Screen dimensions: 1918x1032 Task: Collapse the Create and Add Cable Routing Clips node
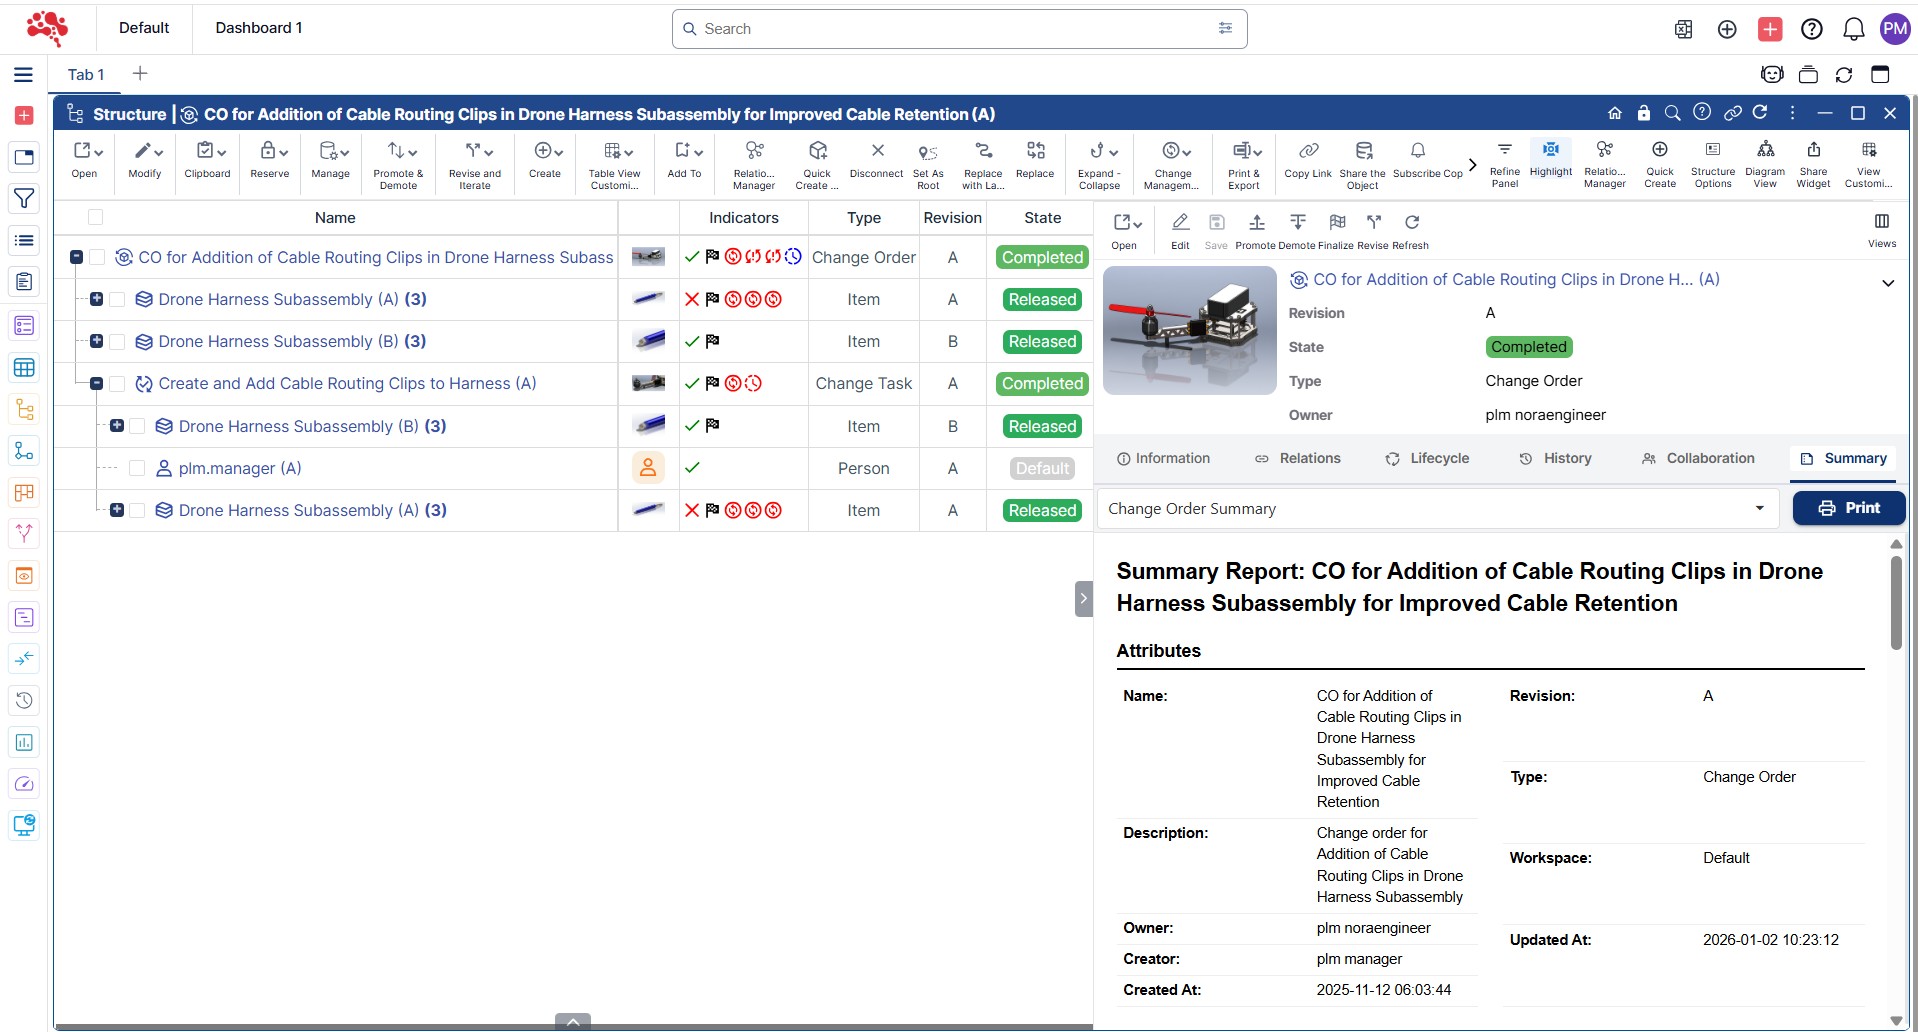pyautogui.click(x=96, y=384)
